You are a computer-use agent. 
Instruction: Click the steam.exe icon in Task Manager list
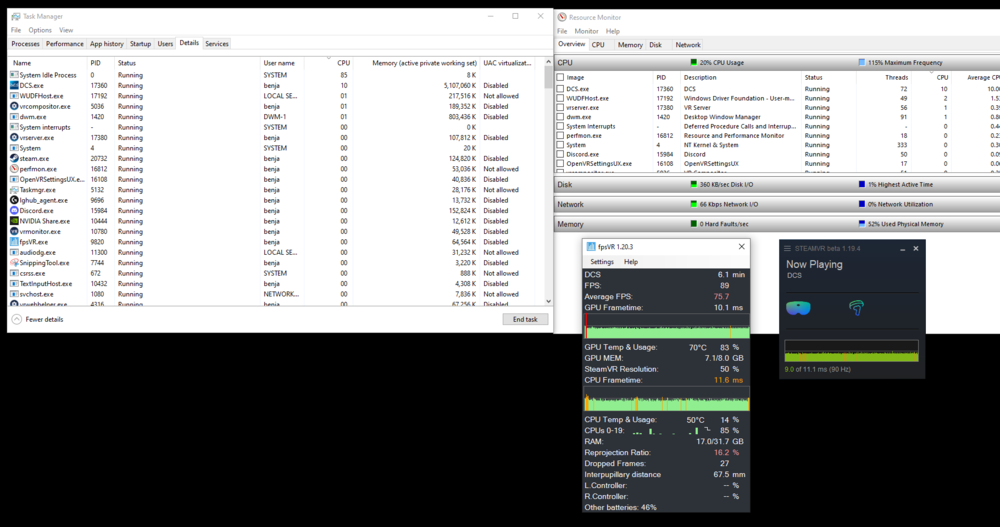coord(14,158)
